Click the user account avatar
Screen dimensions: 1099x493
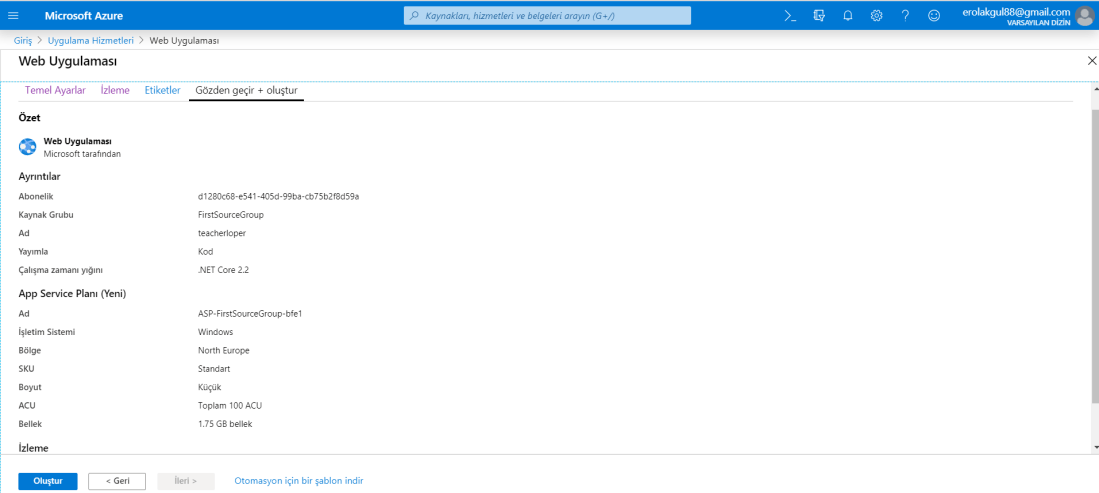point(1084,15)
